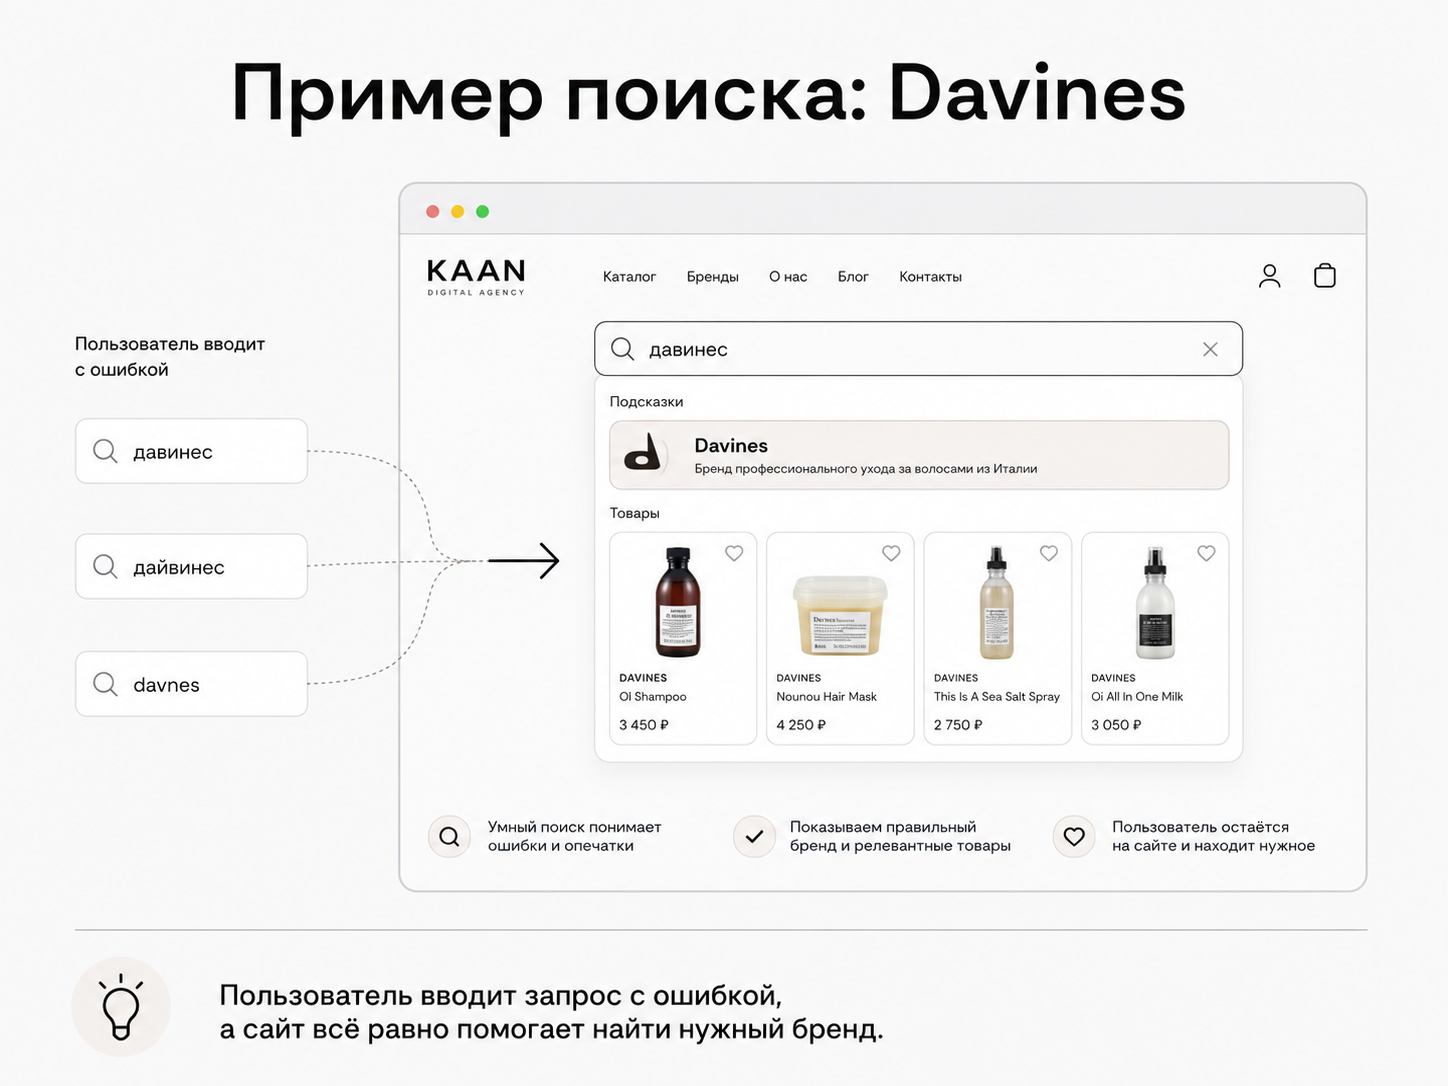
Task: Click the дайвинес example search box
Action: (191, 566)
